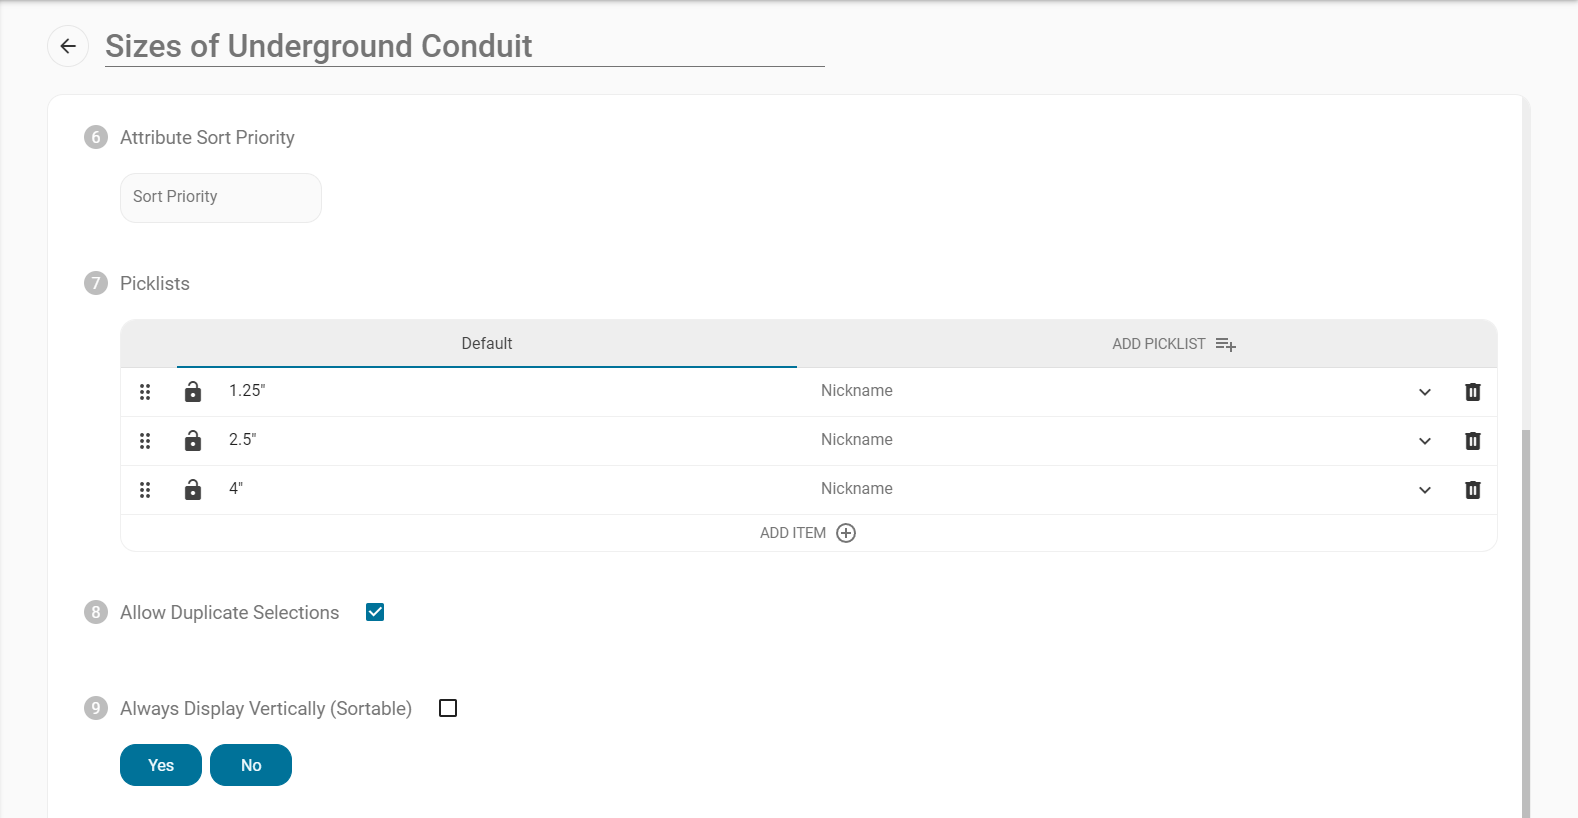The height and width of the screenshot is (818, 1578).
Task: Click the drag handle for 4" row
Action: pos(145,490)
